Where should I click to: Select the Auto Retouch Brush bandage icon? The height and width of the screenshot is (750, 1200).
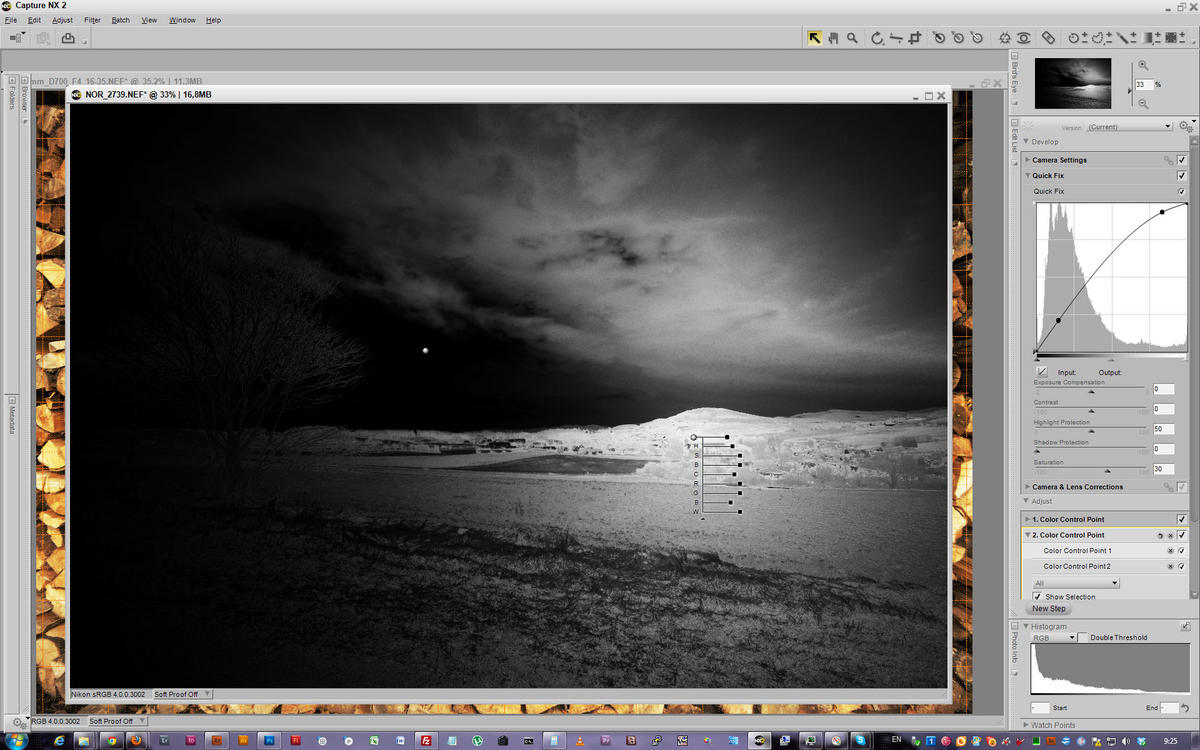pyautogui.click(x=1048, y=38)
